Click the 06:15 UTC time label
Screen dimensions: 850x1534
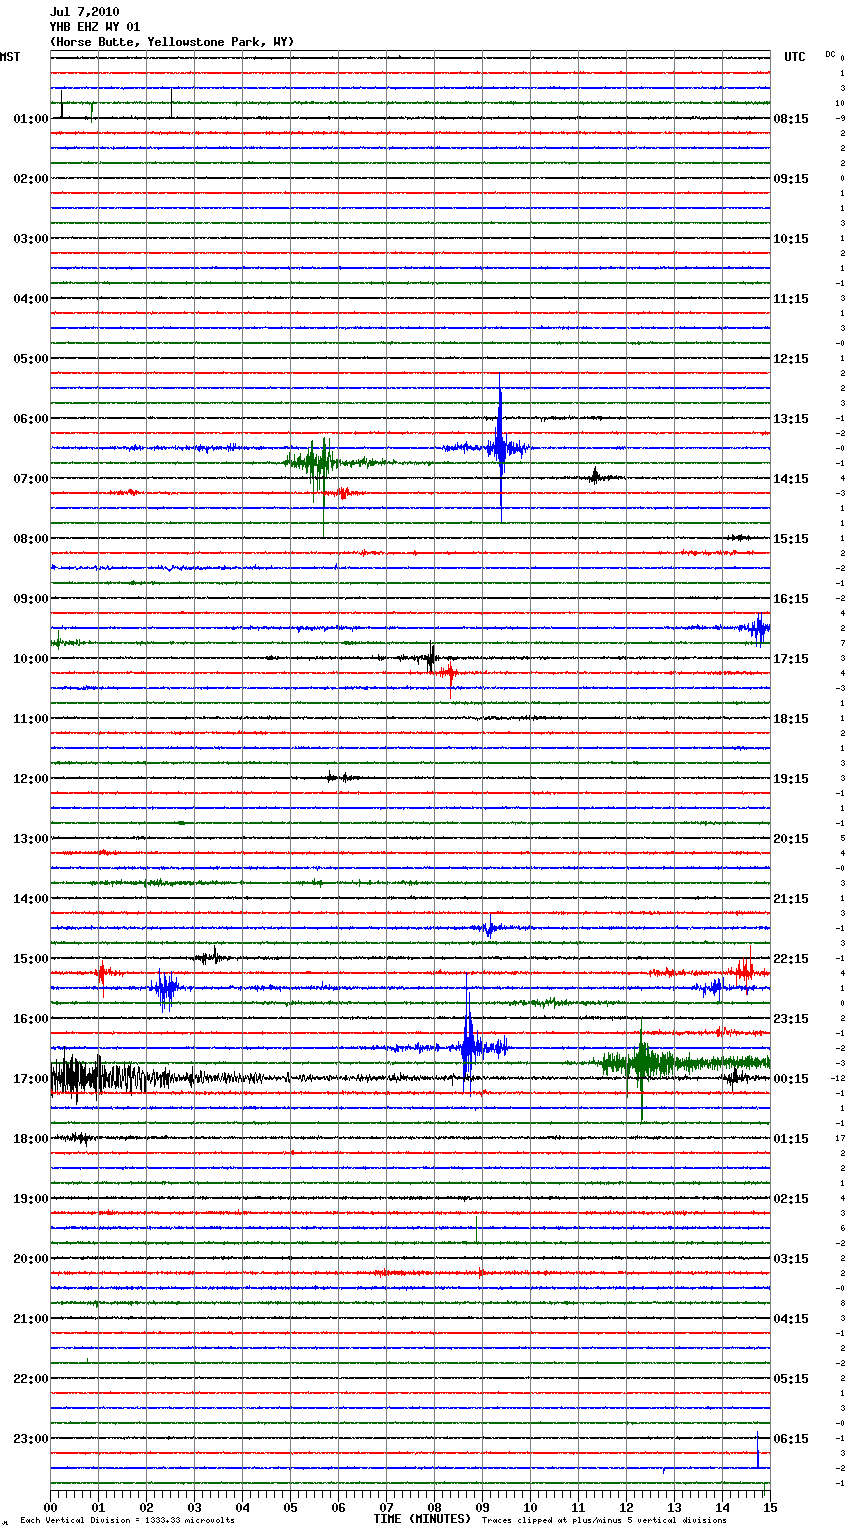[x=791, y=1439]
